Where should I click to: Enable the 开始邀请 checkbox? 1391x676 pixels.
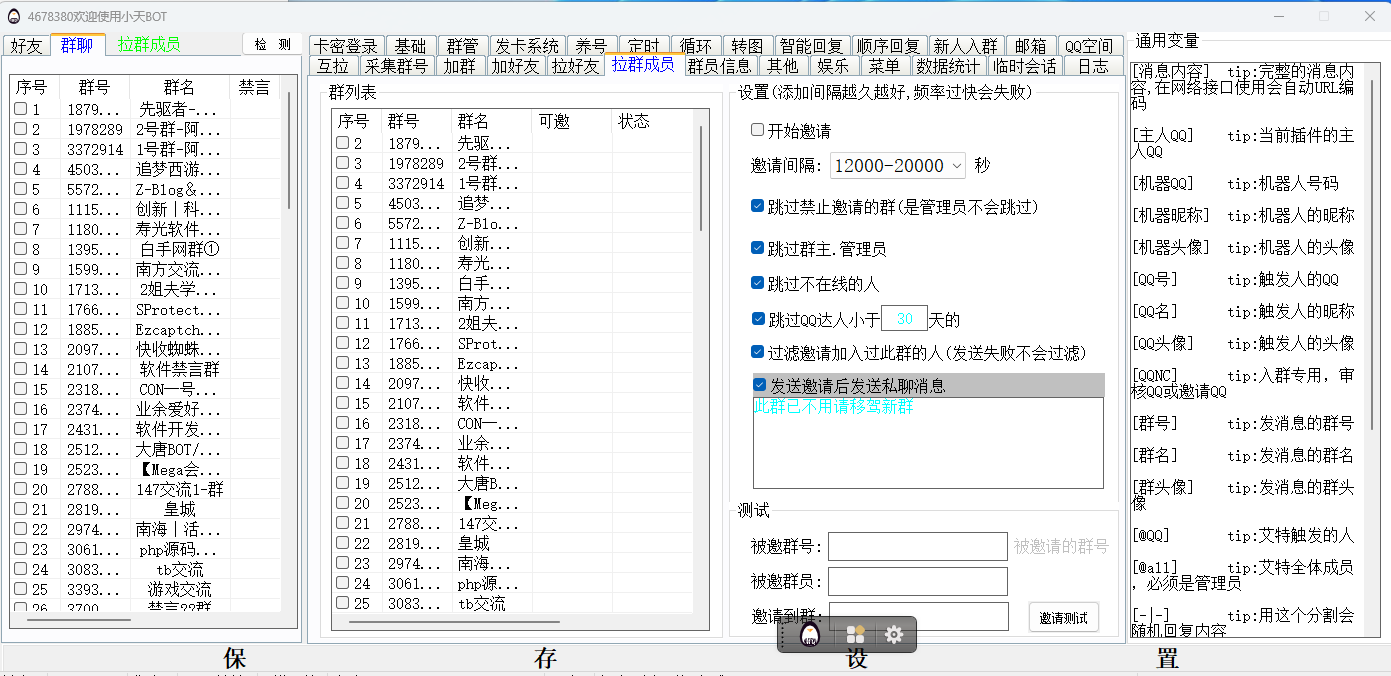pos(758,131)
